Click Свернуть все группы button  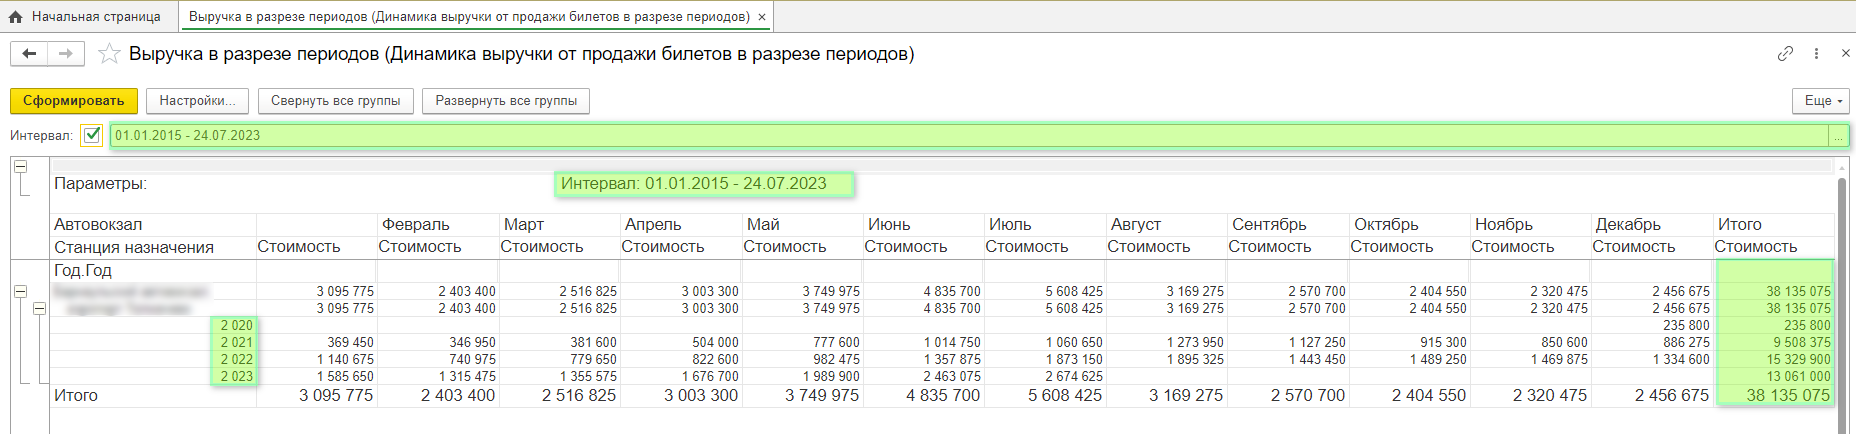[335, 101]
